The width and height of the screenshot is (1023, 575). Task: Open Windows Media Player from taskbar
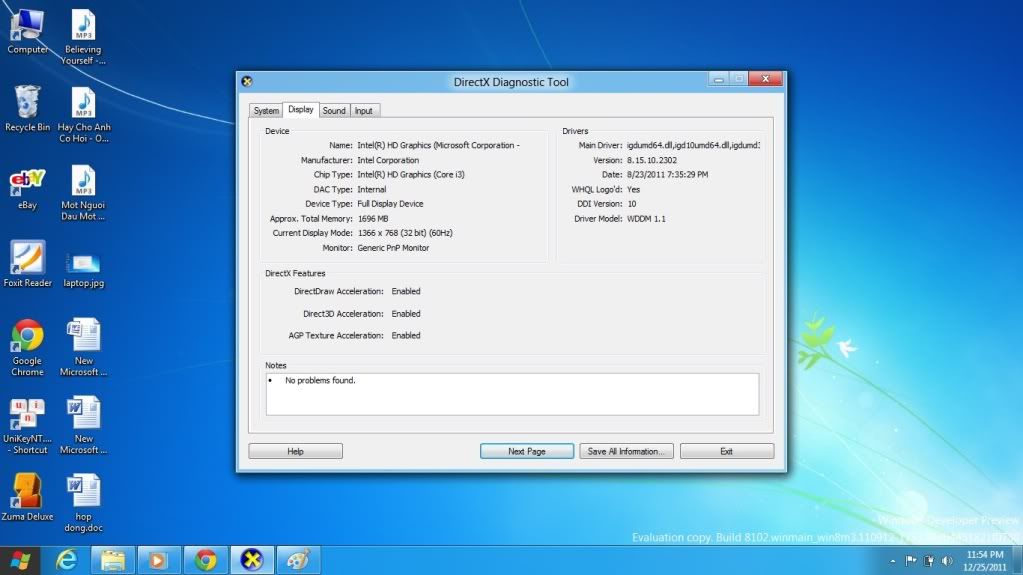coord(159,560)
